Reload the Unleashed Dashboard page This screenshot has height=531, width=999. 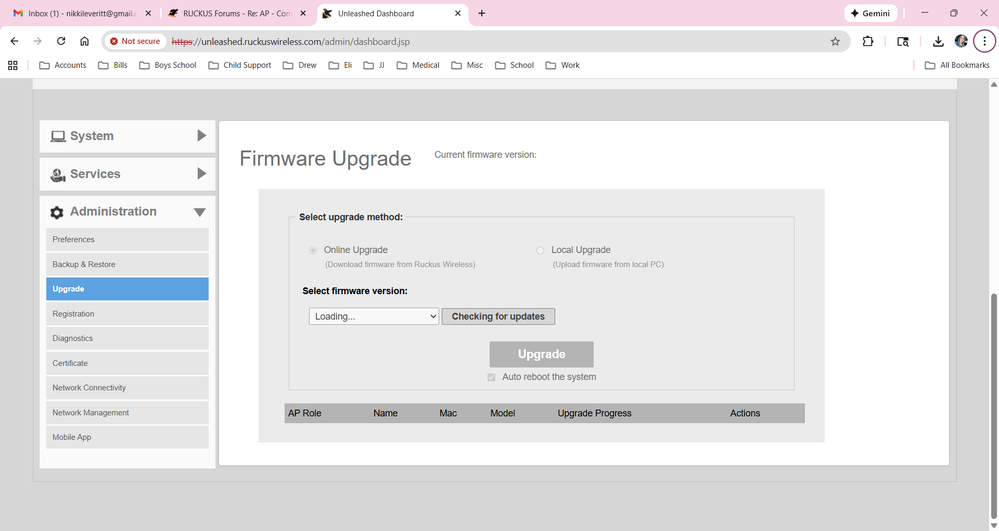click(x=61, y=41)
